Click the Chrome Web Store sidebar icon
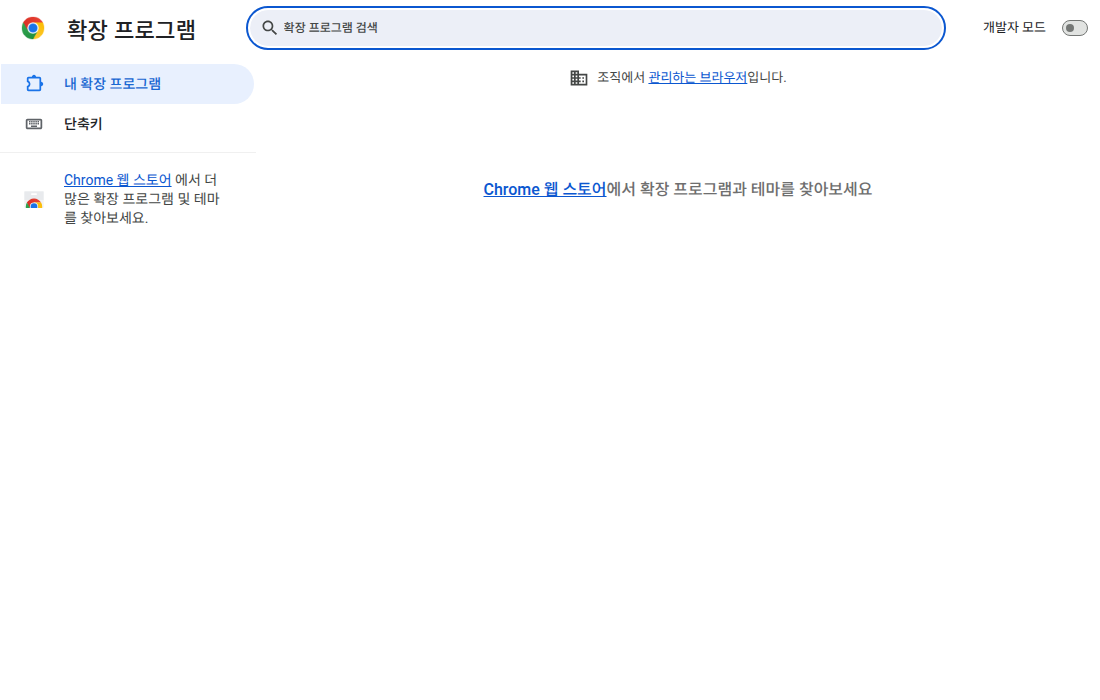 click(x=34, y=200)
